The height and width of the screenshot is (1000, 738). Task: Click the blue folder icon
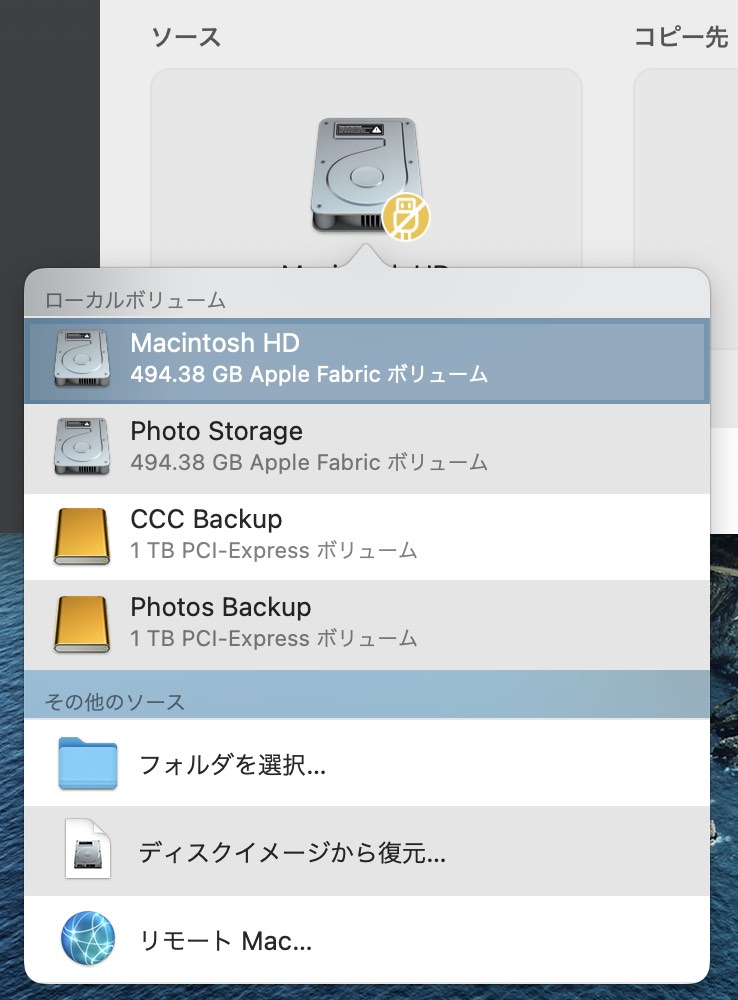click(x=87, y=763)
